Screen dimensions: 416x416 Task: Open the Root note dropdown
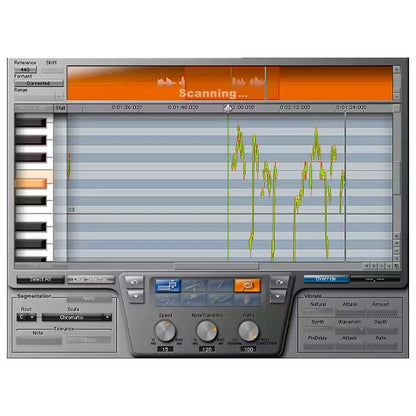point(27,317)
